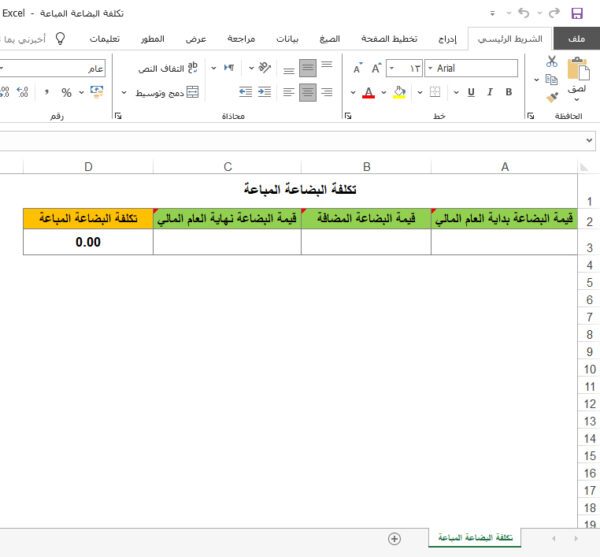Click the Cut scissors icon
The height and width of the screenshot is (557, 600).
pos(551,62)
